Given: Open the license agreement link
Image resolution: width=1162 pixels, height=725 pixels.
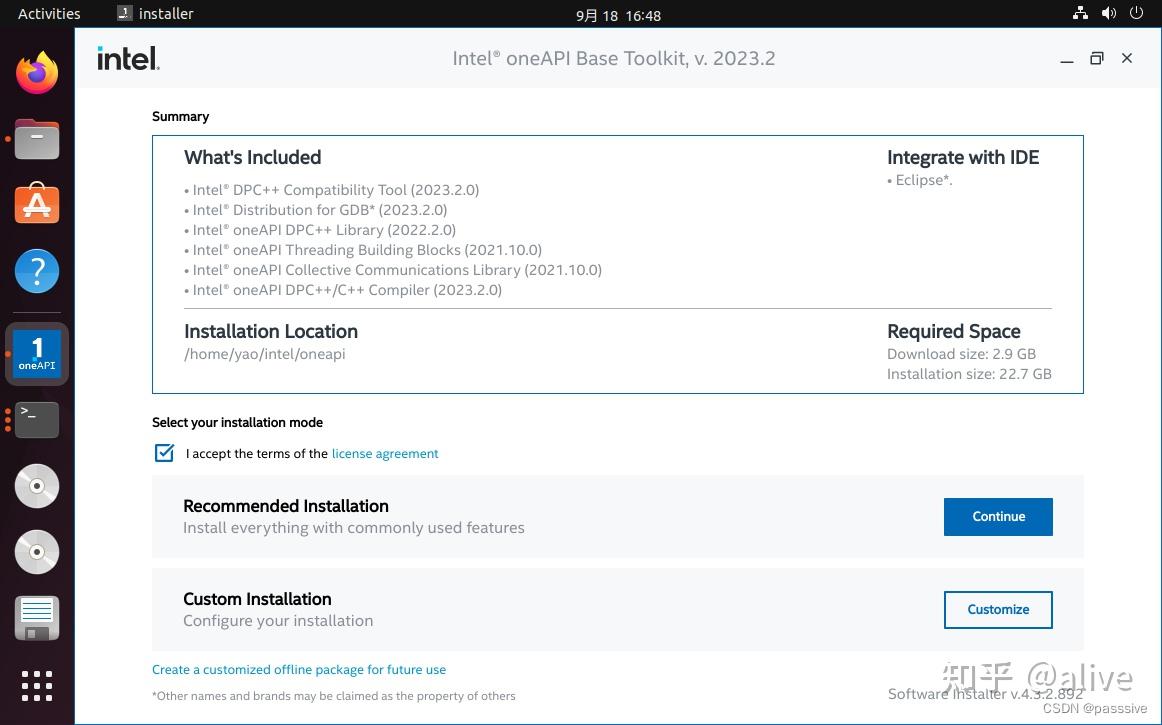Looking at the screenshot, I should 384,453.
